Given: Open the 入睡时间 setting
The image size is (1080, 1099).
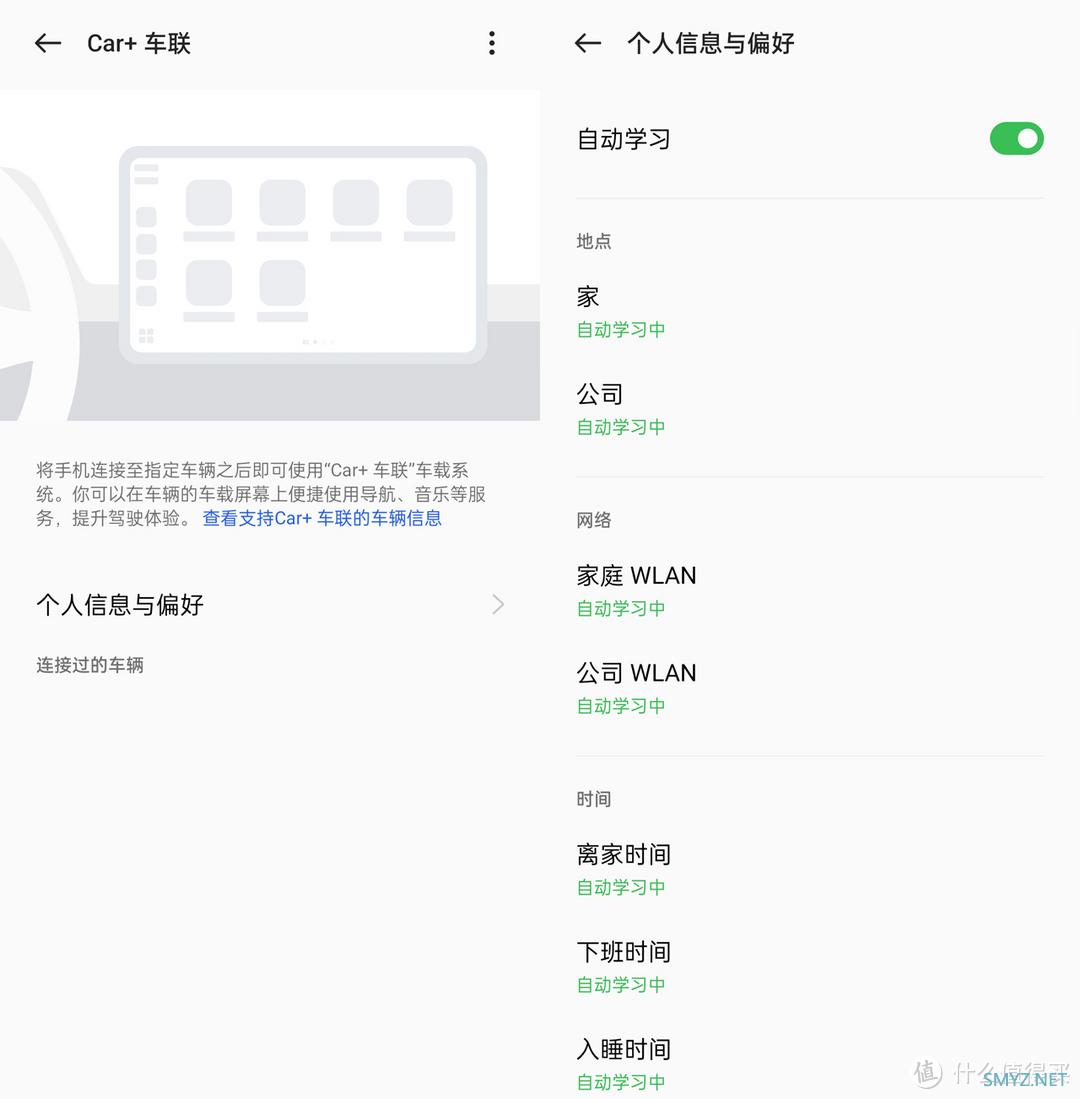Looking at the screenshot, I should point(810,1065).
